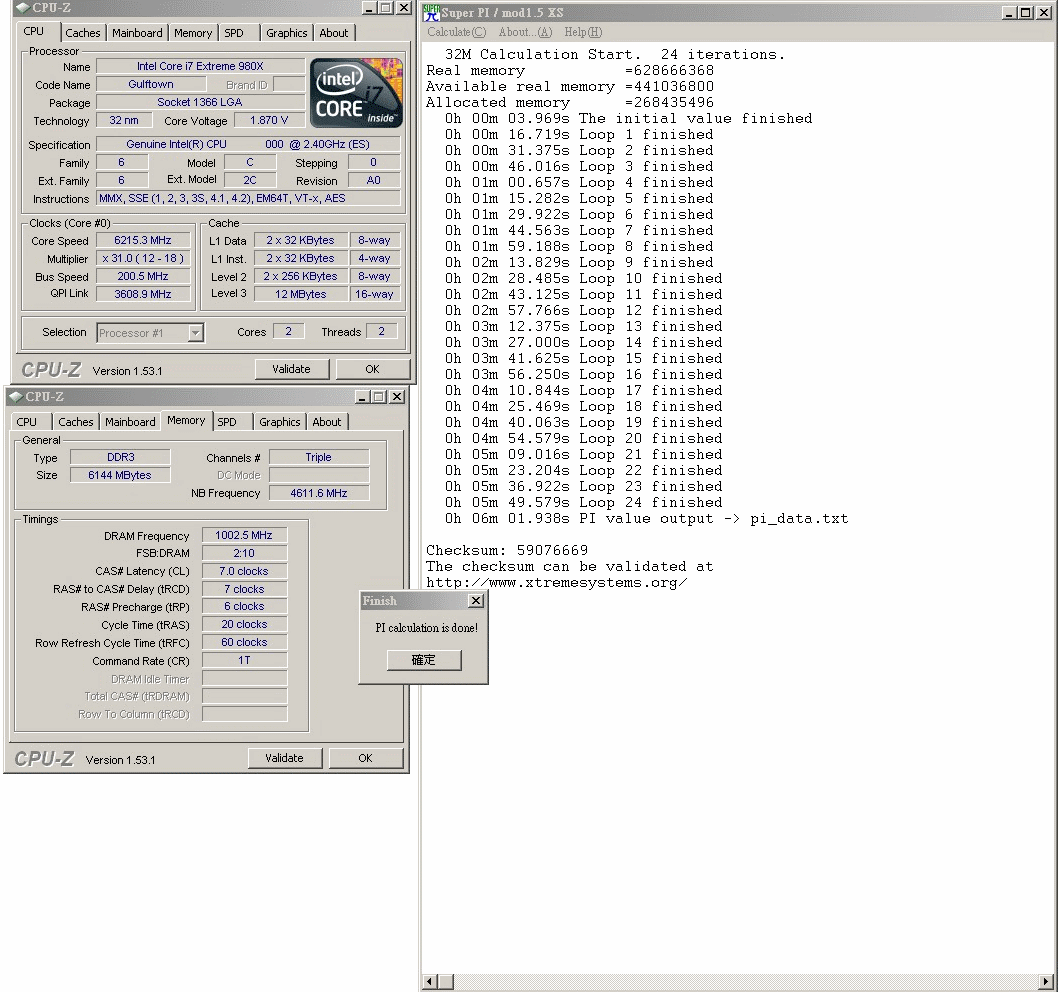1058x992 pixels.
Task: Switch to Caches tab in top CPU-Z window
Action: tap(82, 32)
